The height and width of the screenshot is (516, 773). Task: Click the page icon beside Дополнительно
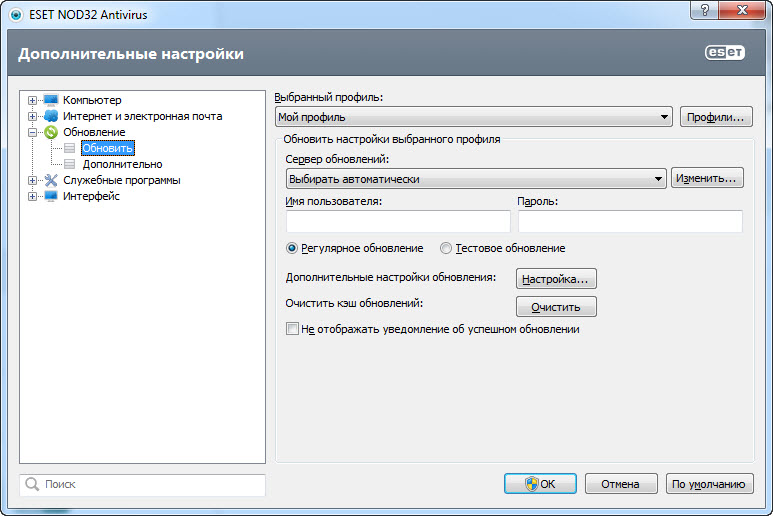click(70, 164)
